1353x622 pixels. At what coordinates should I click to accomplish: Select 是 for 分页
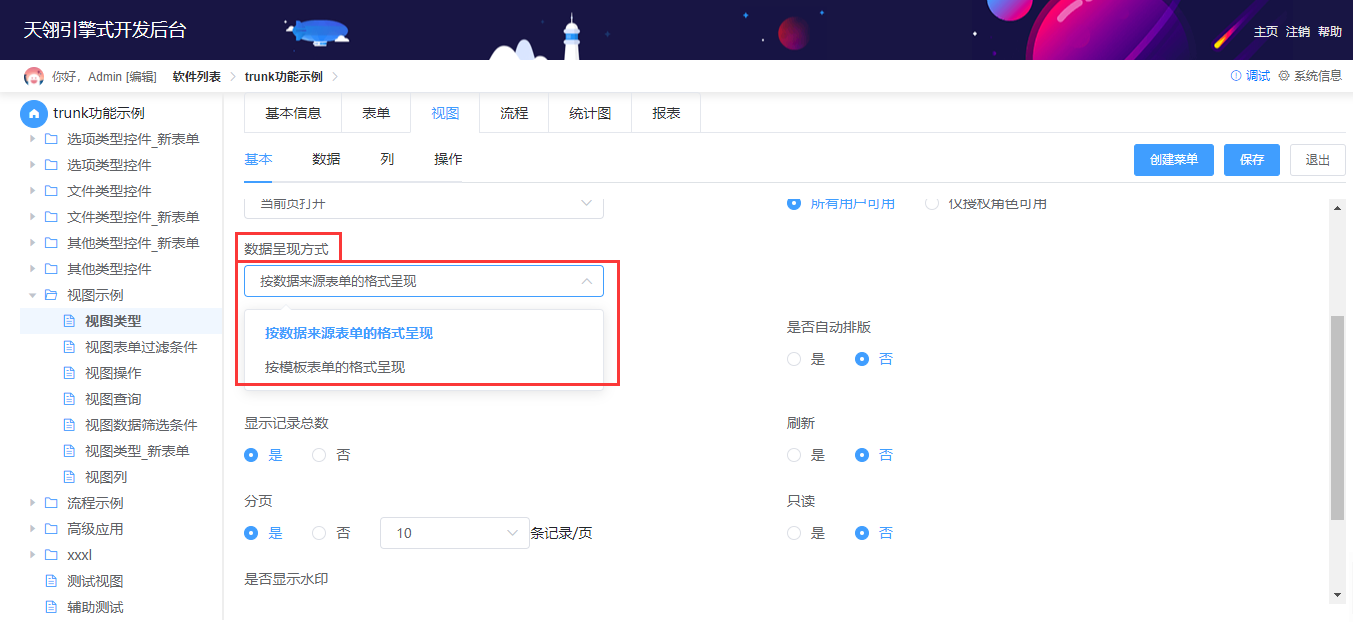click(x=252, y=533)
